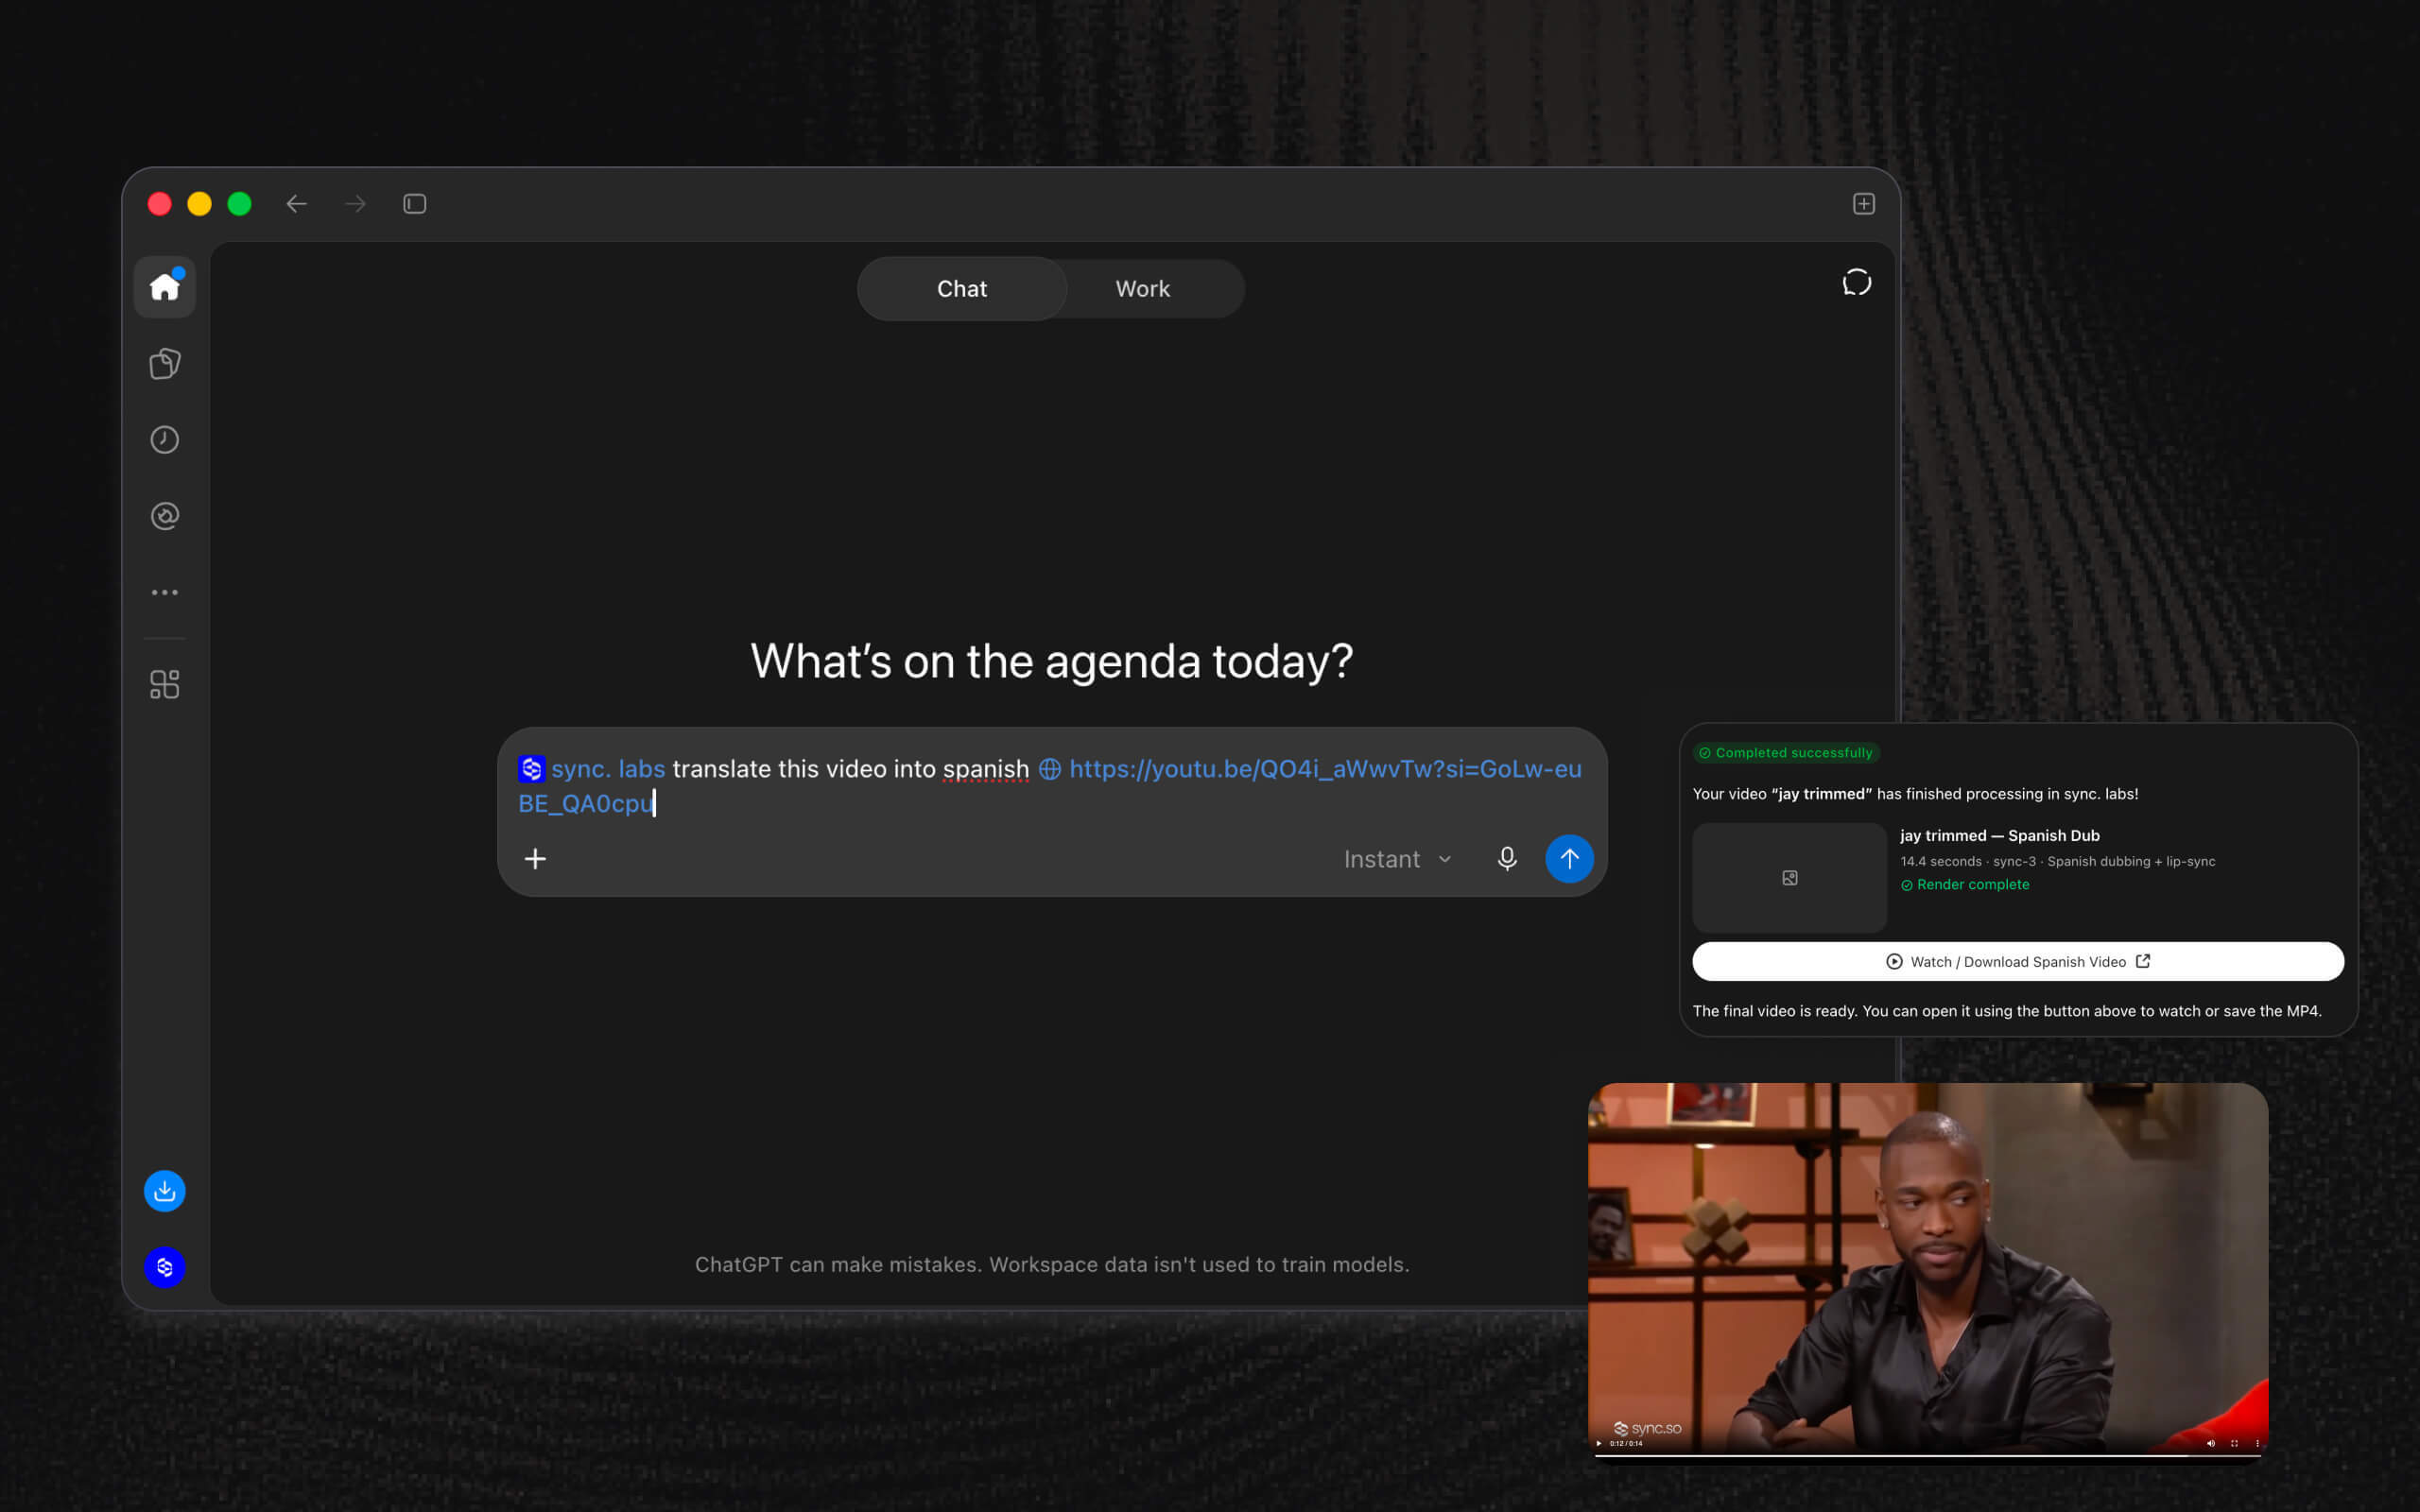Viewport: 2420px width, 1512px height.
Task: Click the sync. labs mention in prompt
Action: [592, 769]
